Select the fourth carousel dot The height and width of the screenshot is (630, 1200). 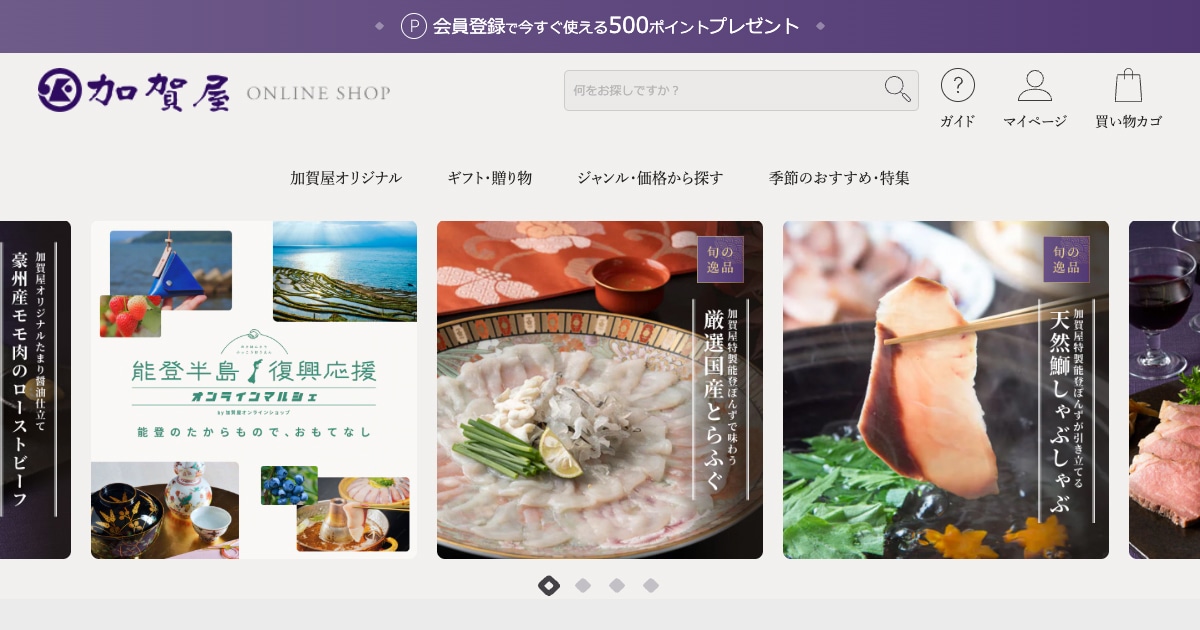(651, 585)
